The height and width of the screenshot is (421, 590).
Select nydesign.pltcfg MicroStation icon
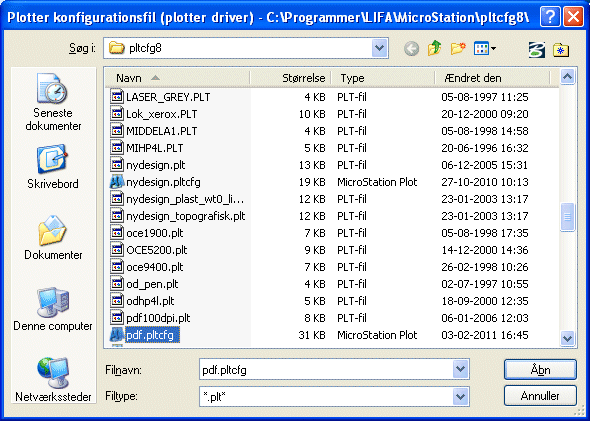pyautogui.click(x=117, y=182)
